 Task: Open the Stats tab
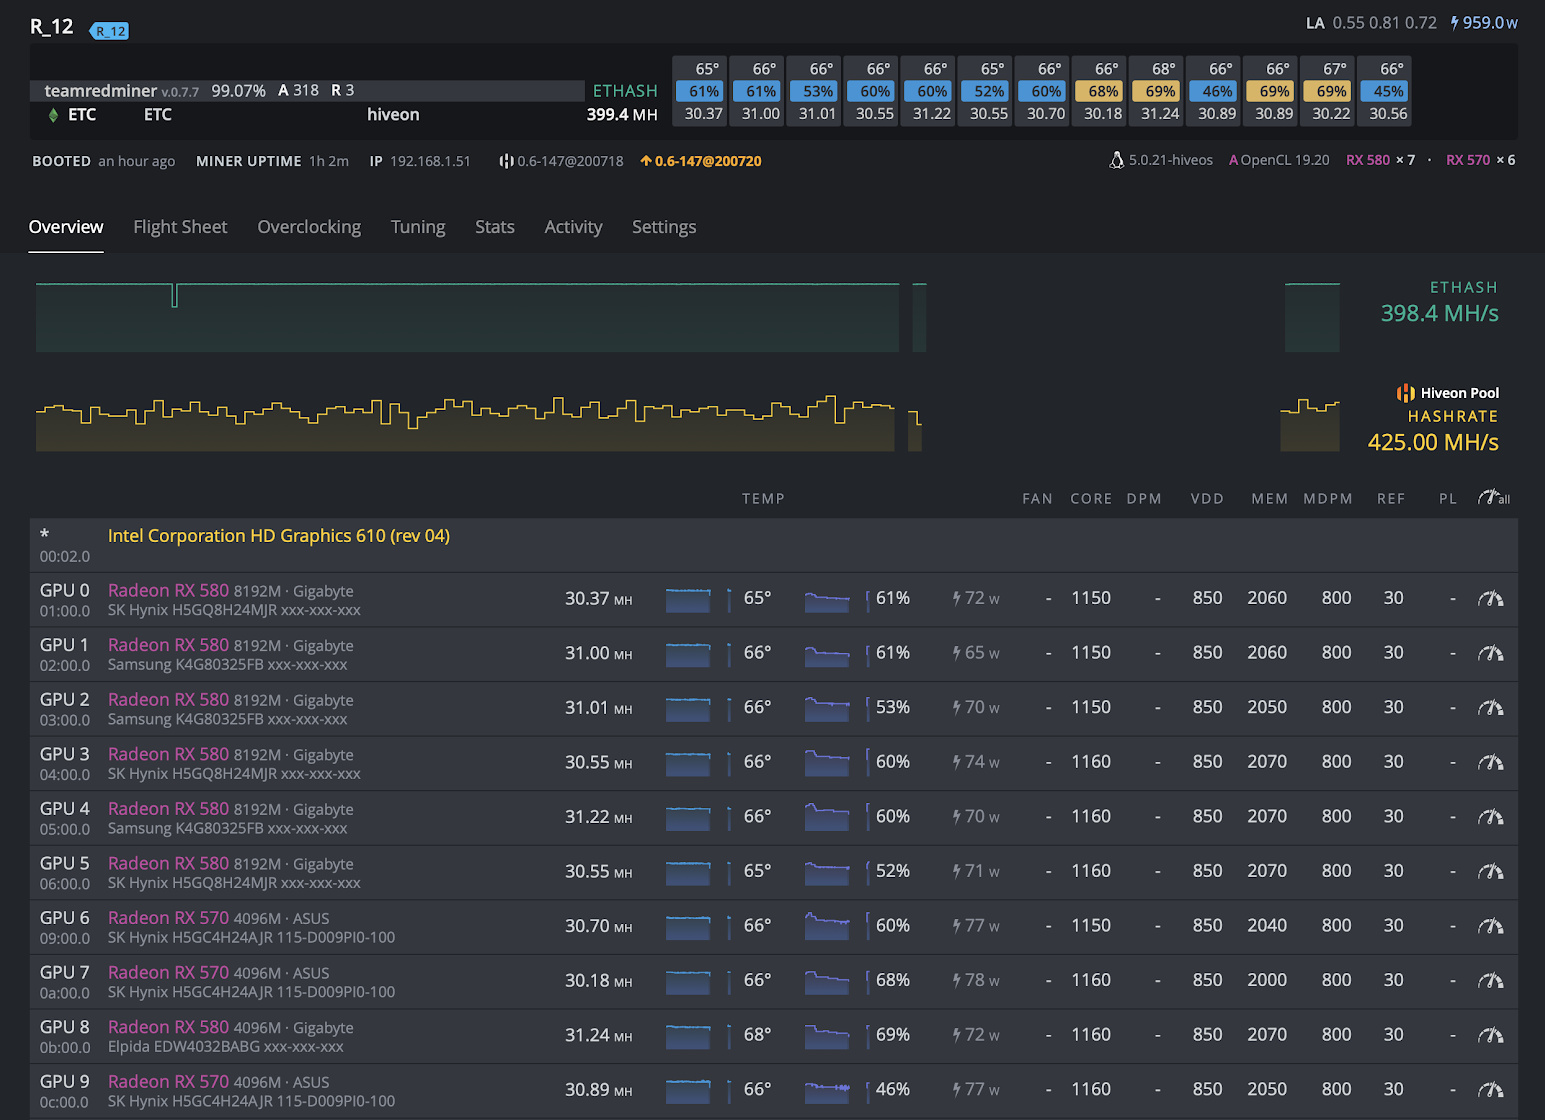494,227
